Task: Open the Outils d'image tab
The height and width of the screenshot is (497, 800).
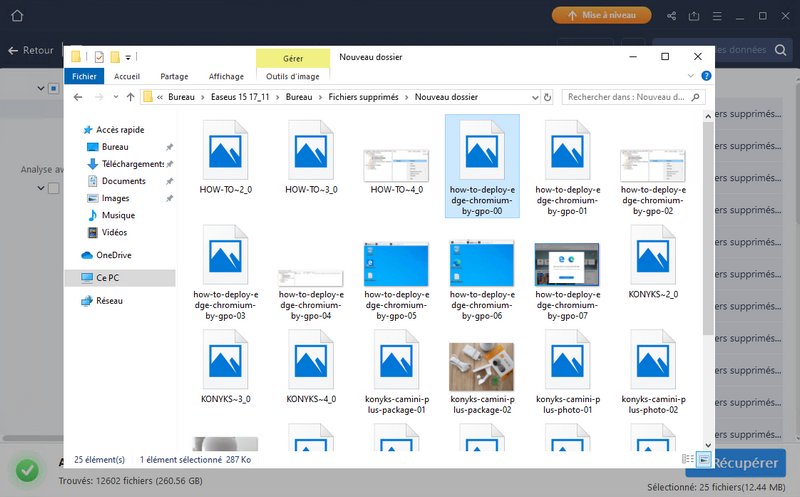Action: 293,76
